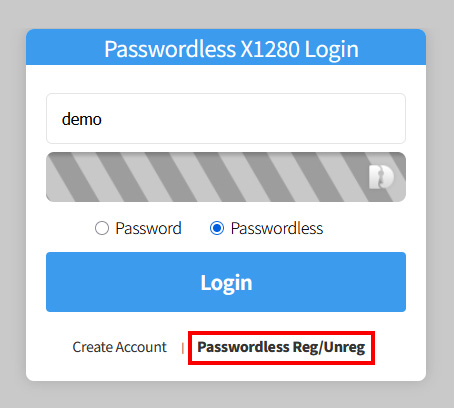454x408 pixels.
Task: Focus the username field containing demo
Action: [226, 119]
